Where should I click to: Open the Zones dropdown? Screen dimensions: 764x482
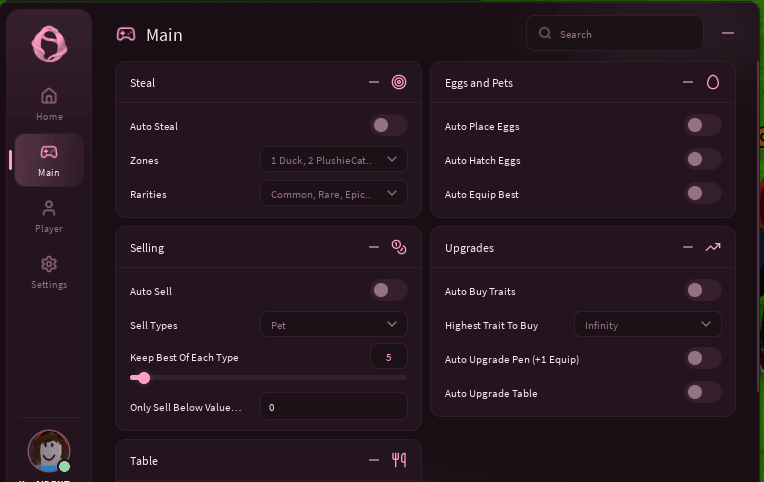[x=334, y=160]
